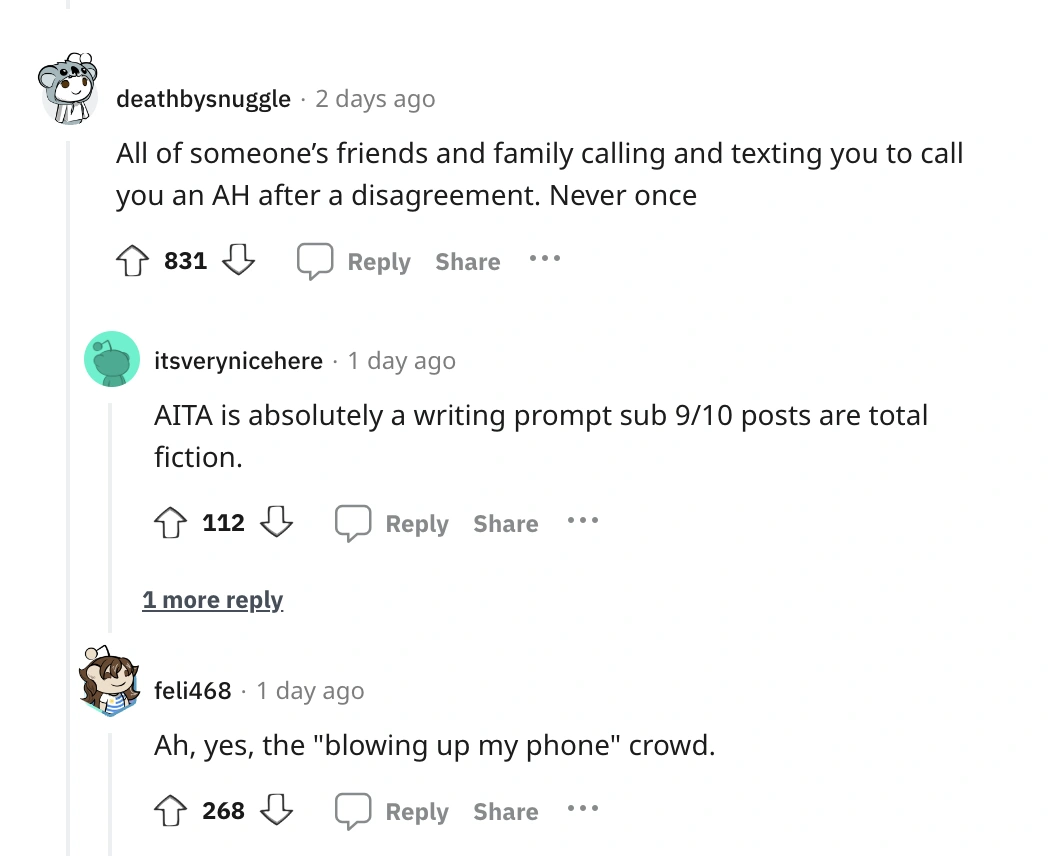Upvote feli468's comment
Viewport: 1049px width, 856px height.
(171, 810)
